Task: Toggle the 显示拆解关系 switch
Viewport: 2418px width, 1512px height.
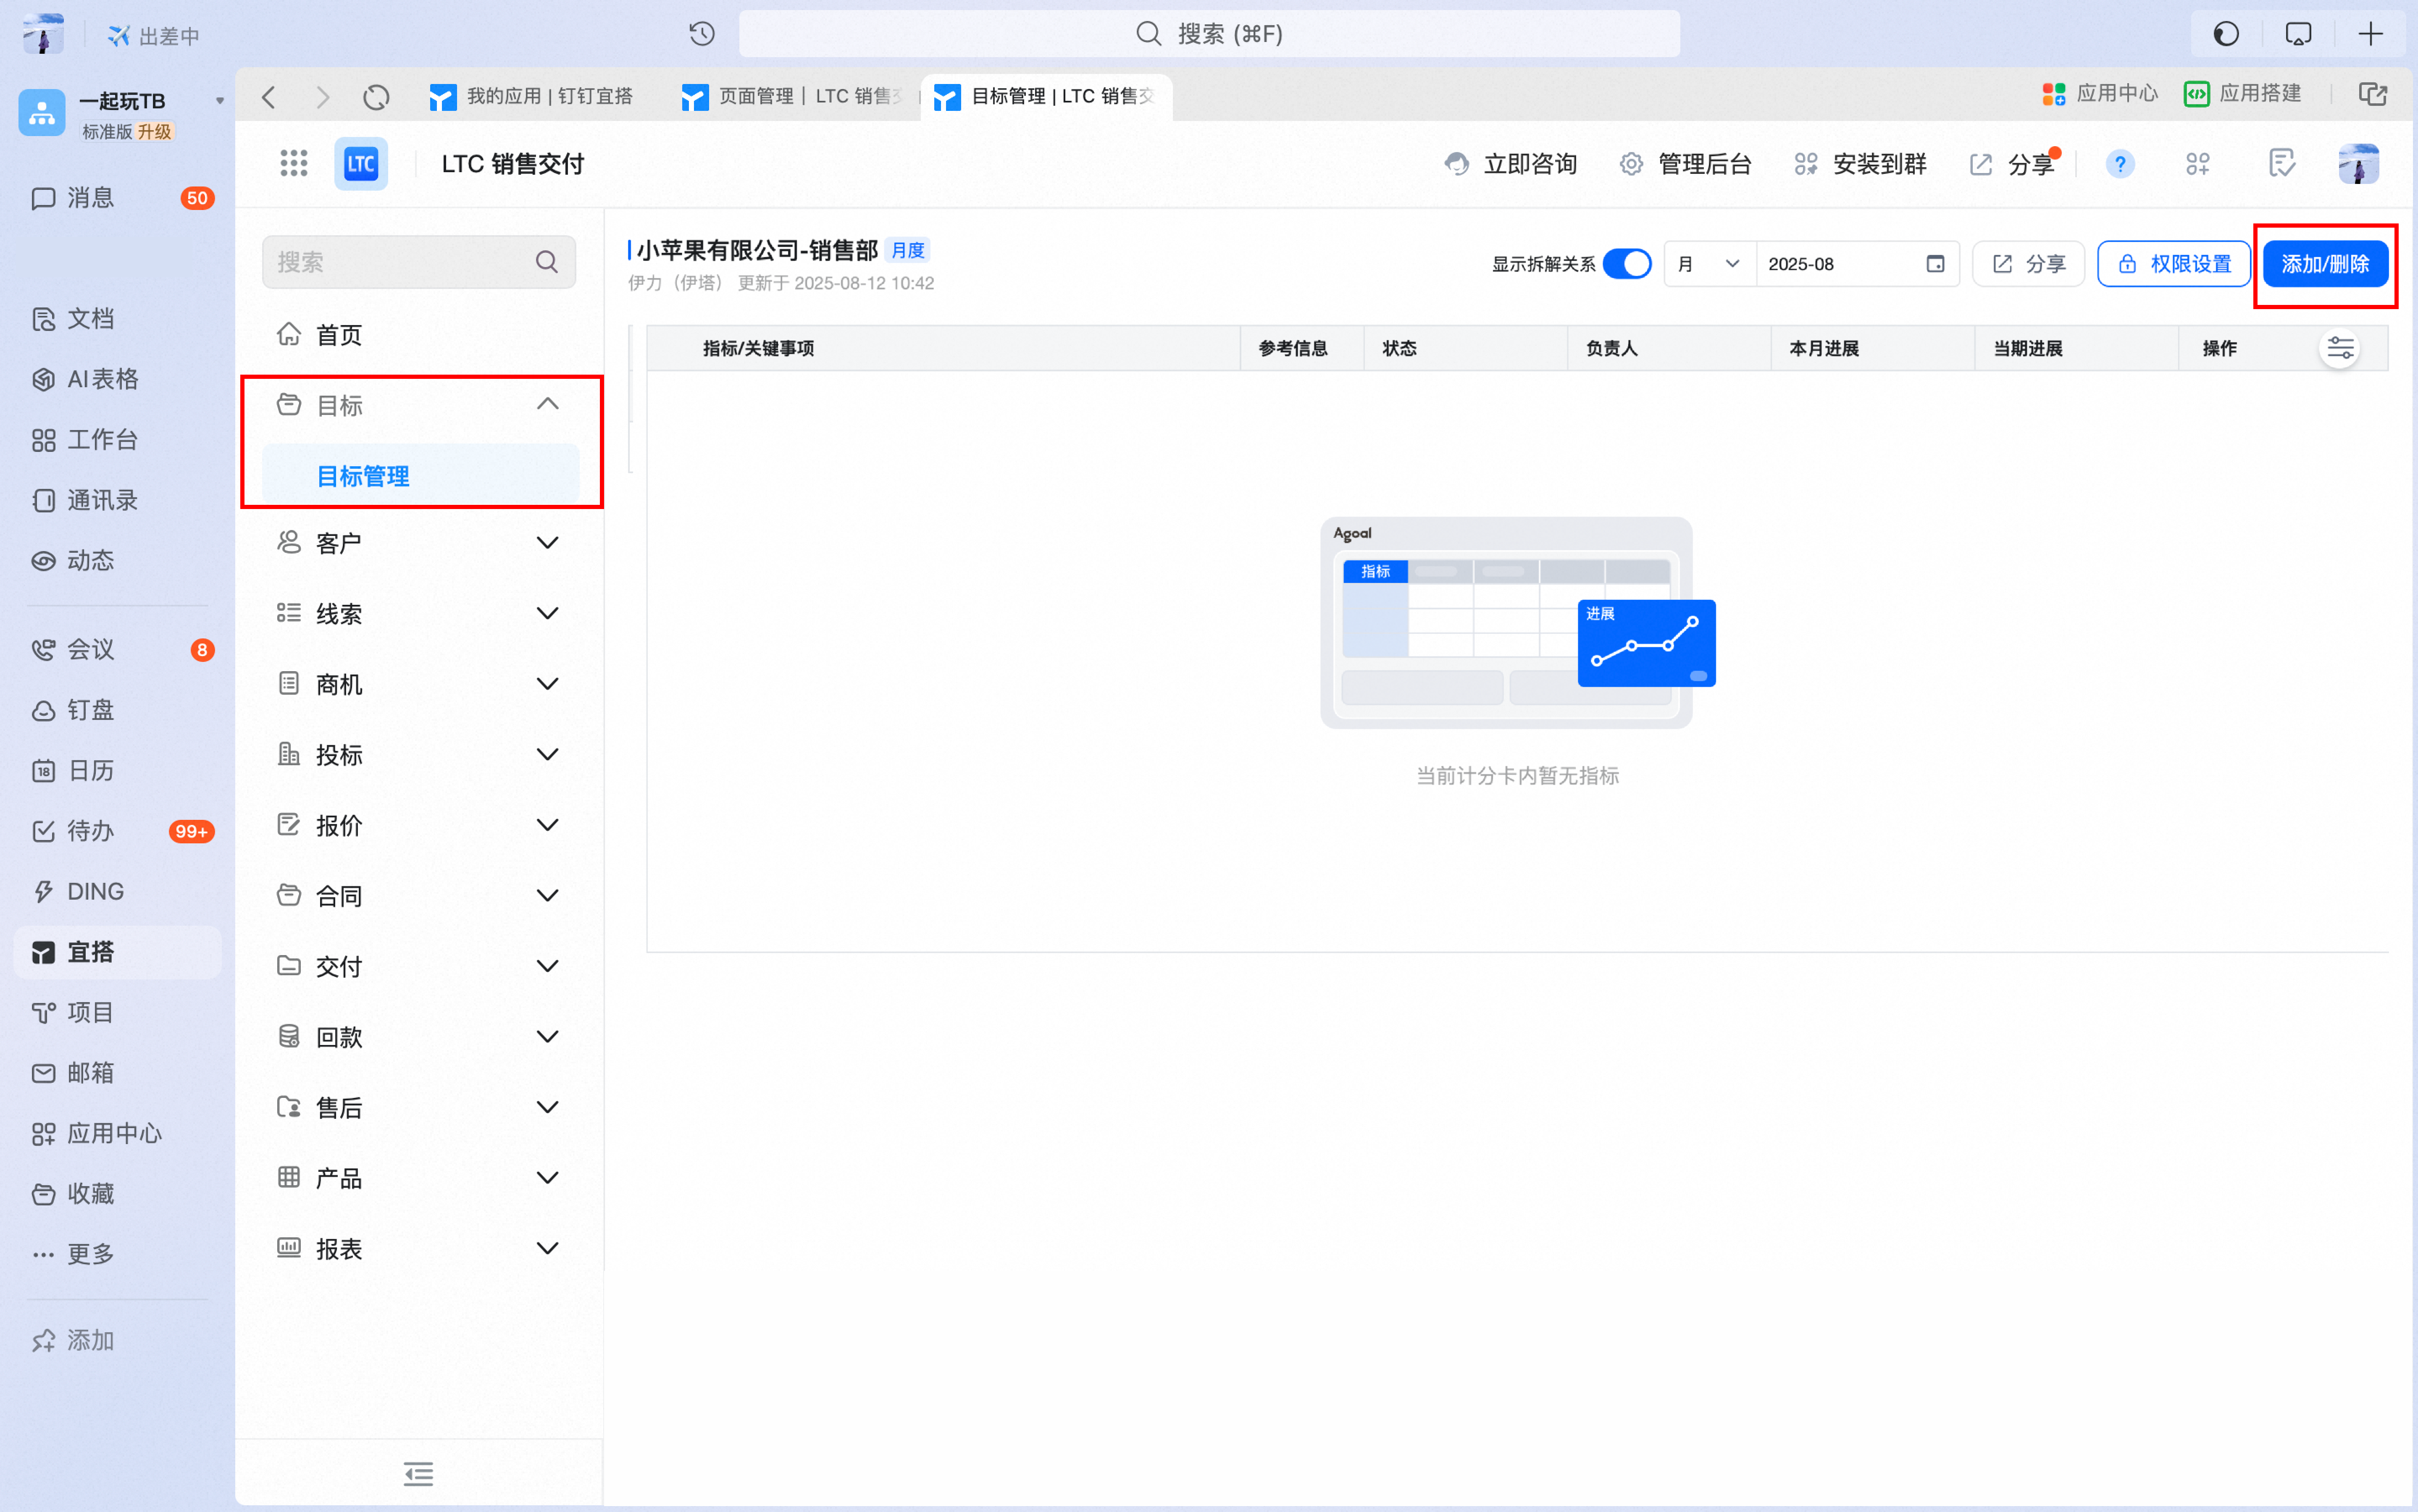Action: point(1626,264)
